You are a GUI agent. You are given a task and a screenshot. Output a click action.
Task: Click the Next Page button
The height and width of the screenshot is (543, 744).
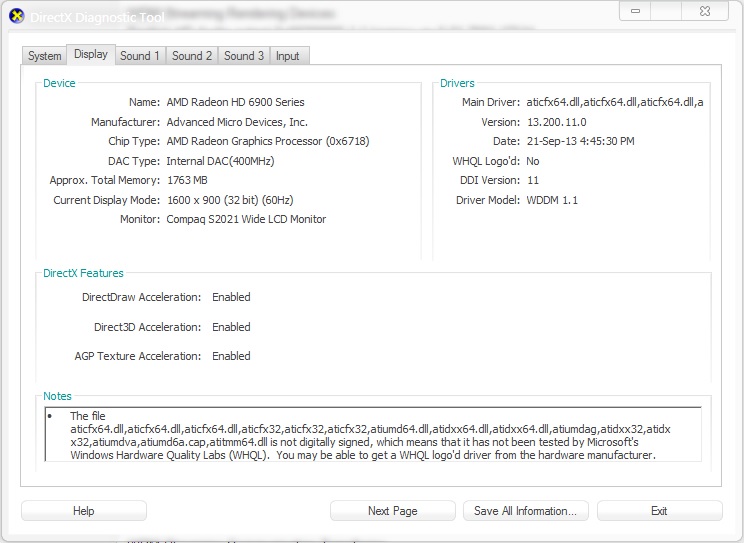(392, 511)
